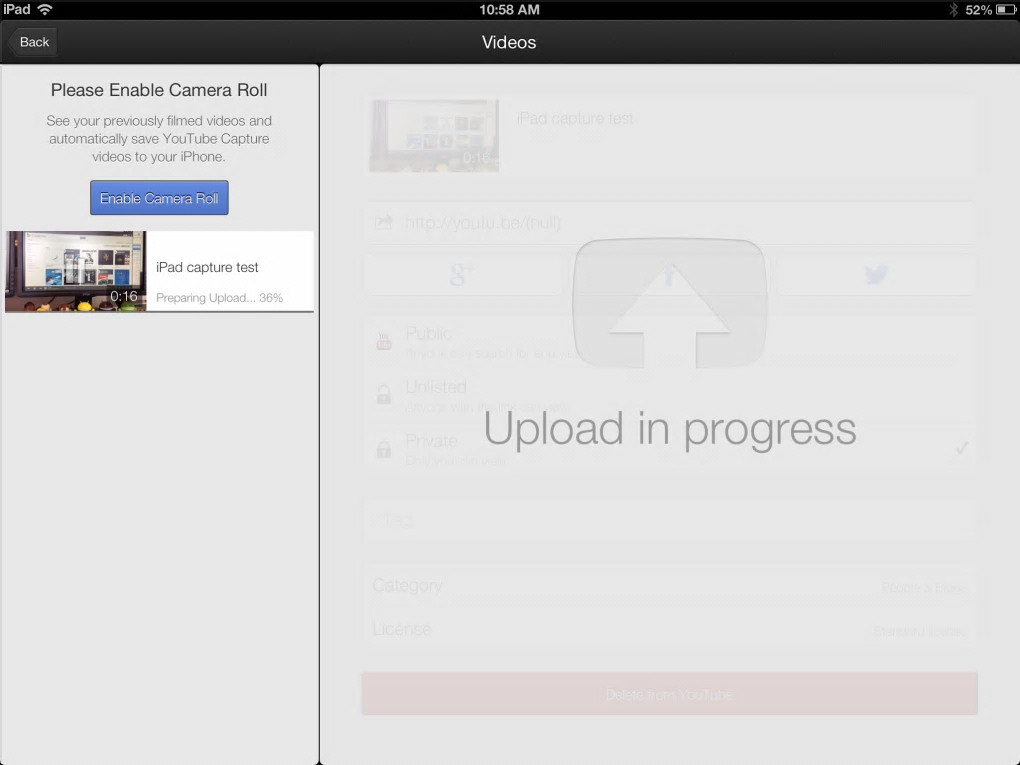The width and height of the screenshot is (1020, 765).
Task: Click the Tags input field
Action: [x=669, y=520]
